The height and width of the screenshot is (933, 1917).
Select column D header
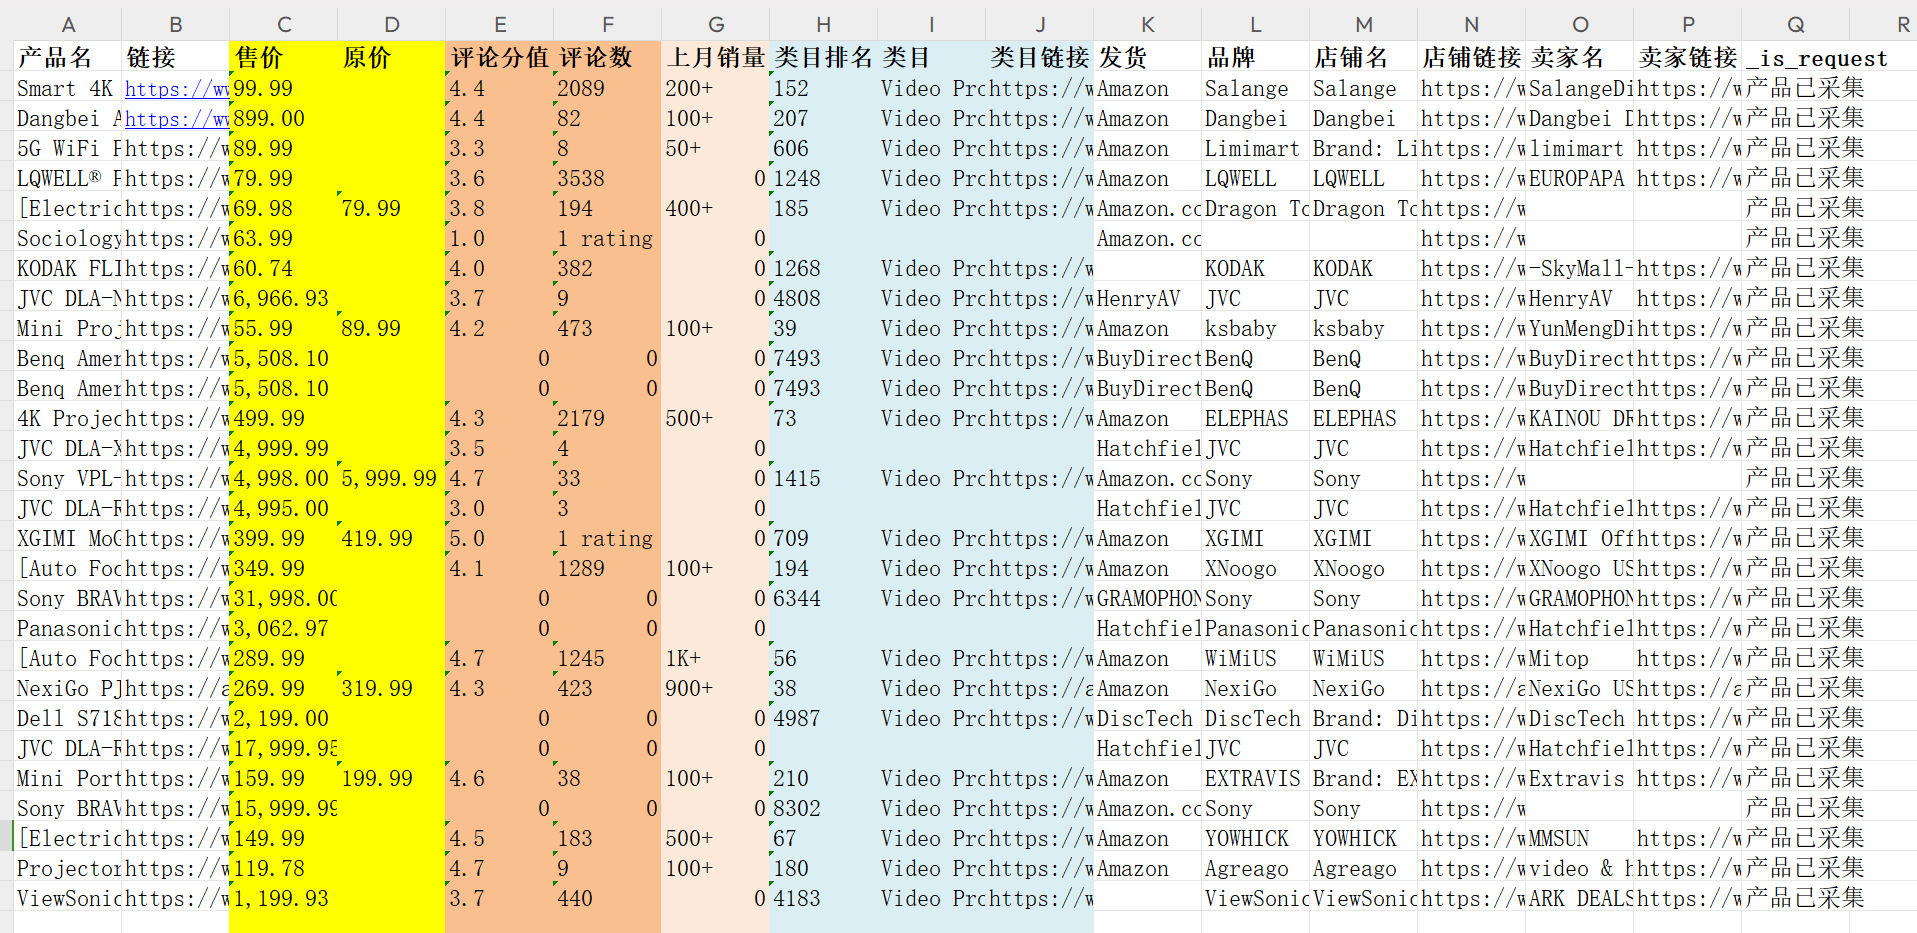pos(392,24)
